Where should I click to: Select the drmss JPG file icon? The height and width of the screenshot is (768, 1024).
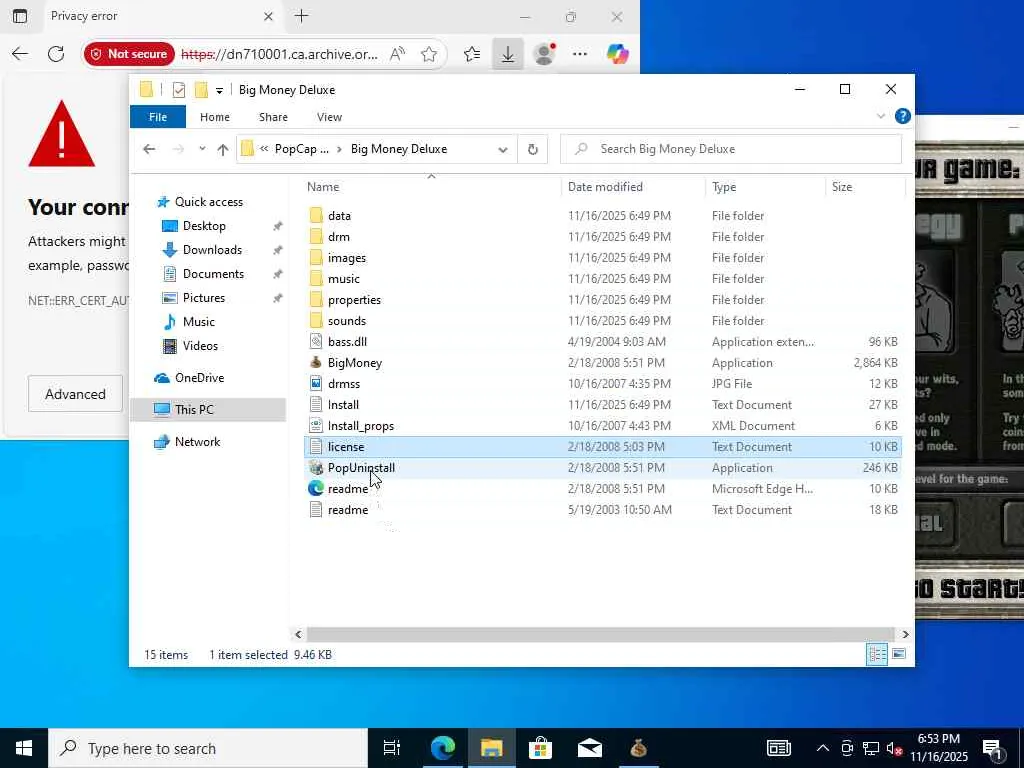(316, 383)
